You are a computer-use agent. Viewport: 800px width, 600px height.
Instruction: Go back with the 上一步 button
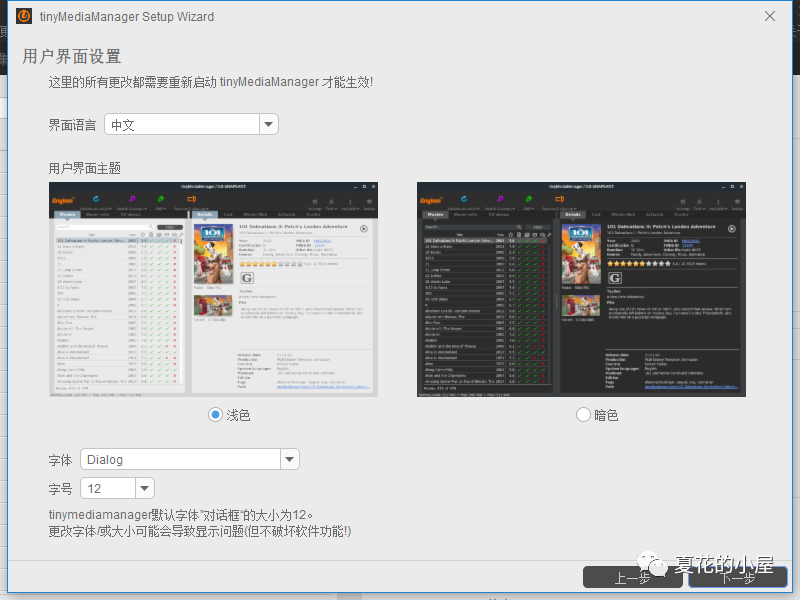click(632, 577)
